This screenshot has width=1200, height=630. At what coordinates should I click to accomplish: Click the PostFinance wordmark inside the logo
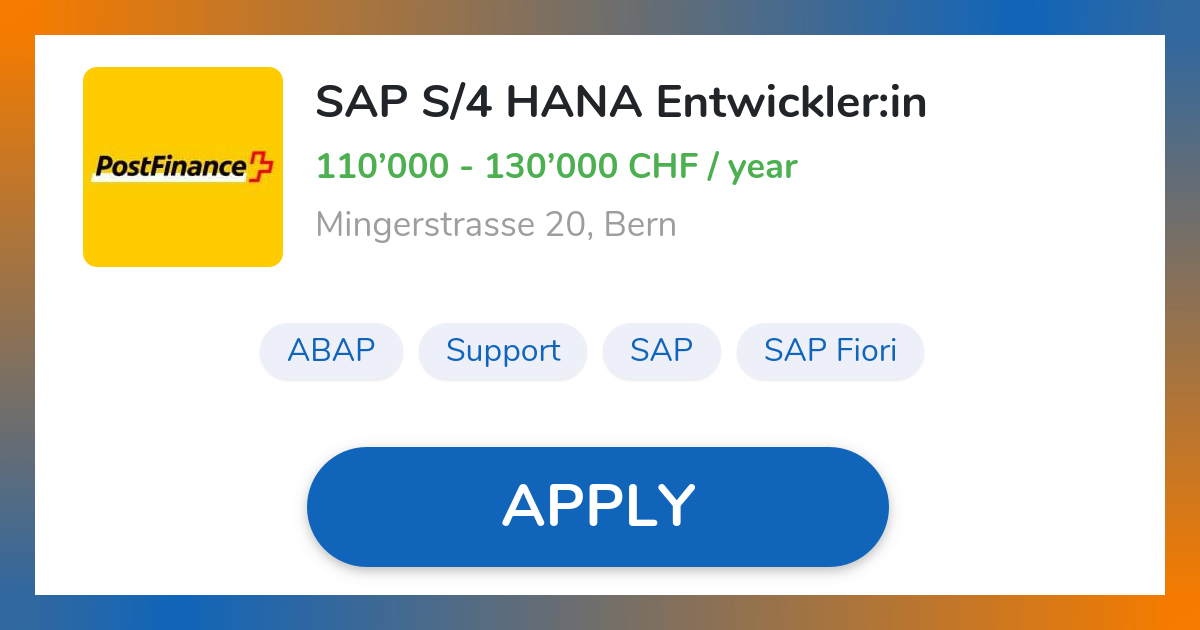coord(170,167)
